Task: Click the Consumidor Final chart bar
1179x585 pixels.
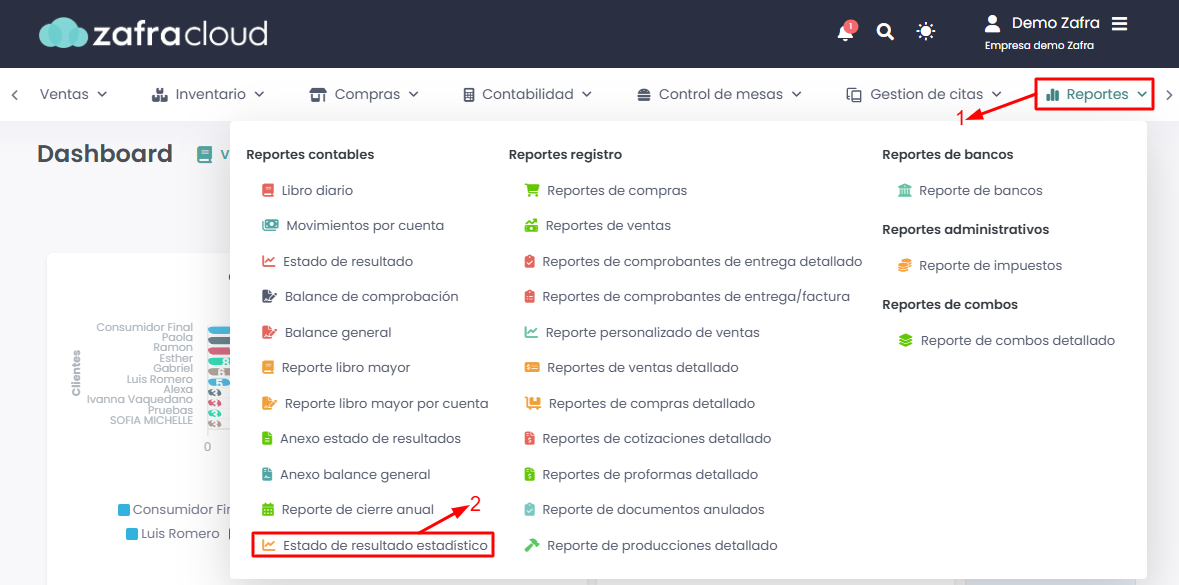Action: click(219, 330)
